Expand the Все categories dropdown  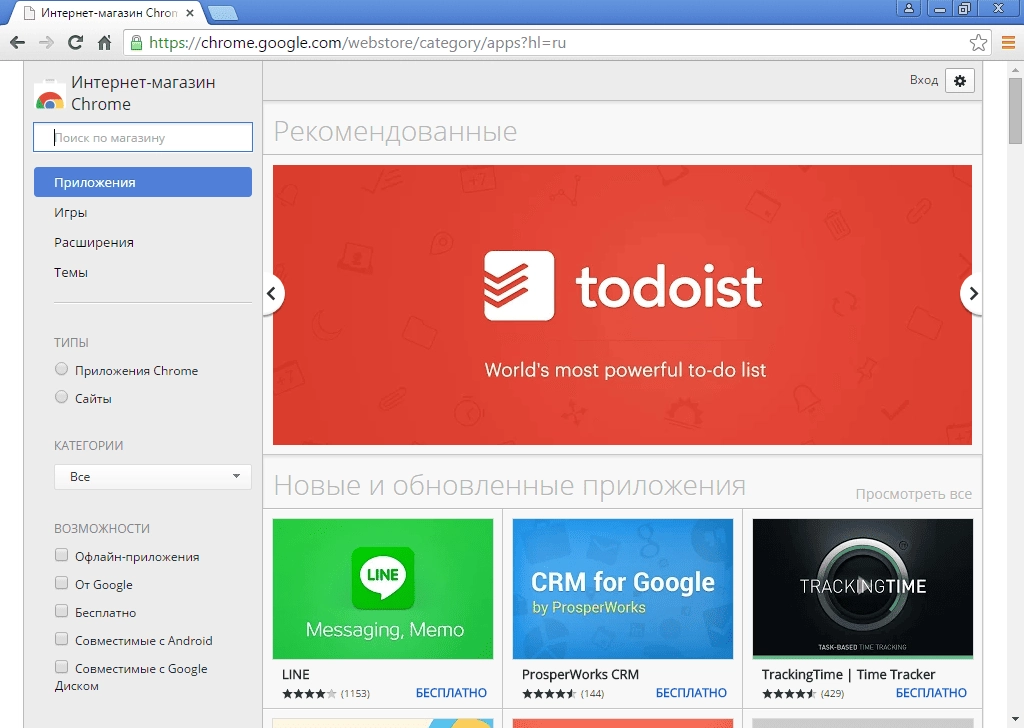pyautogui.click(x=153, y=477)
